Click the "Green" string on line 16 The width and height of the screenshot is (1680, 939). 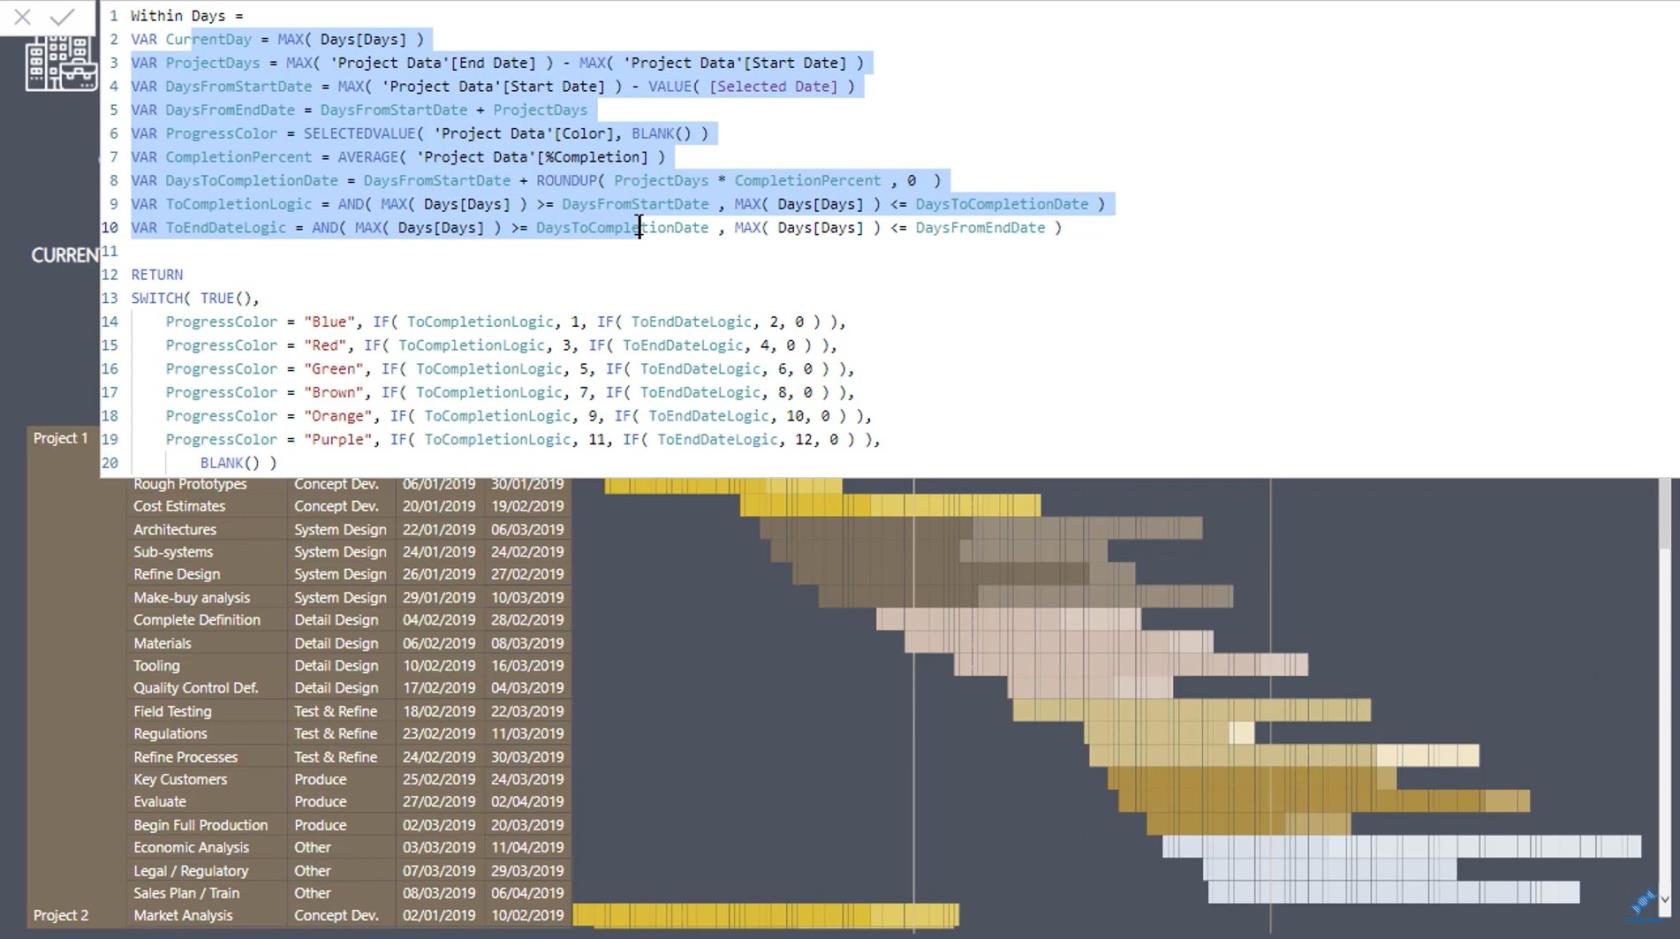coord(334,369)
